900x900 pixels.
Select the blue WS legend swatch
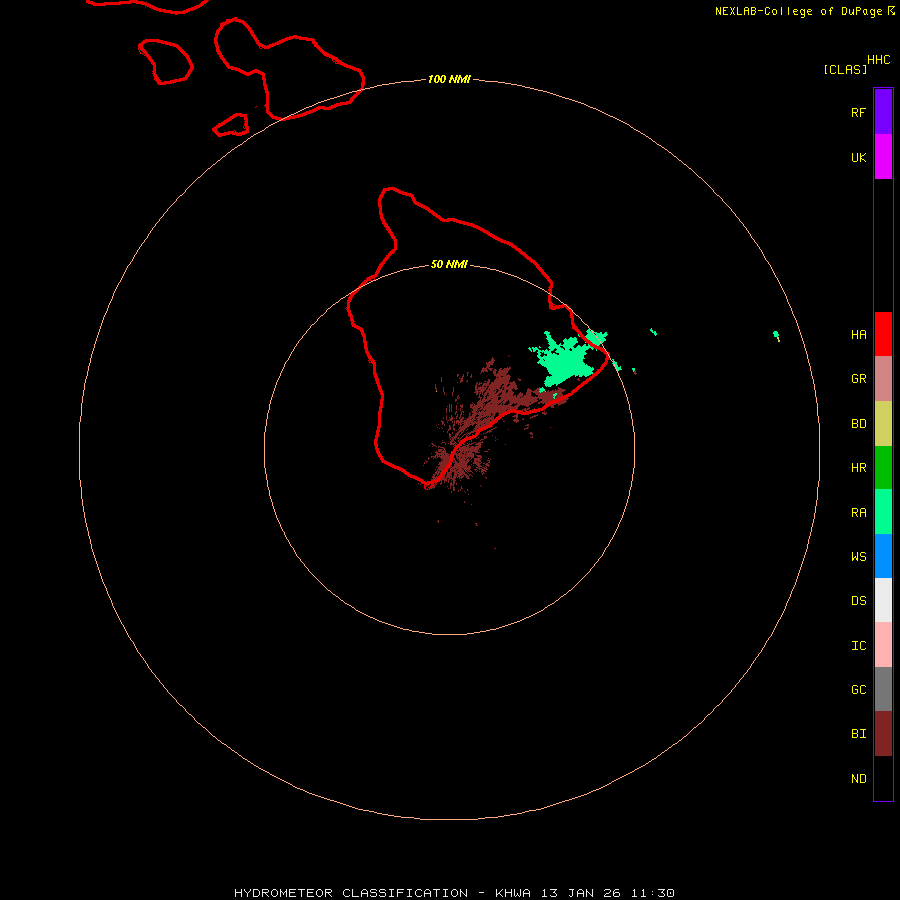pos(883,556)
